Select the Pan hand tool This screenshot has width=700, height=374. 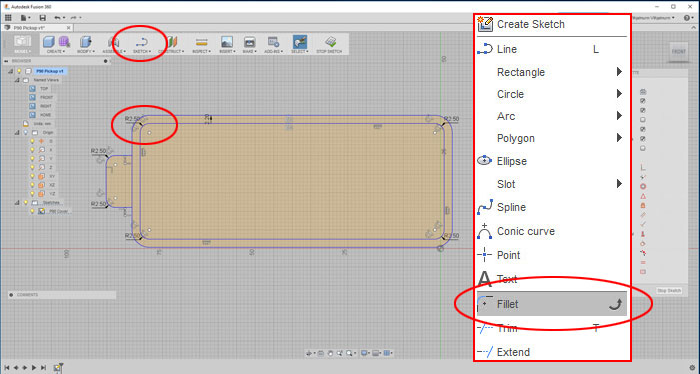coord(330,353)
